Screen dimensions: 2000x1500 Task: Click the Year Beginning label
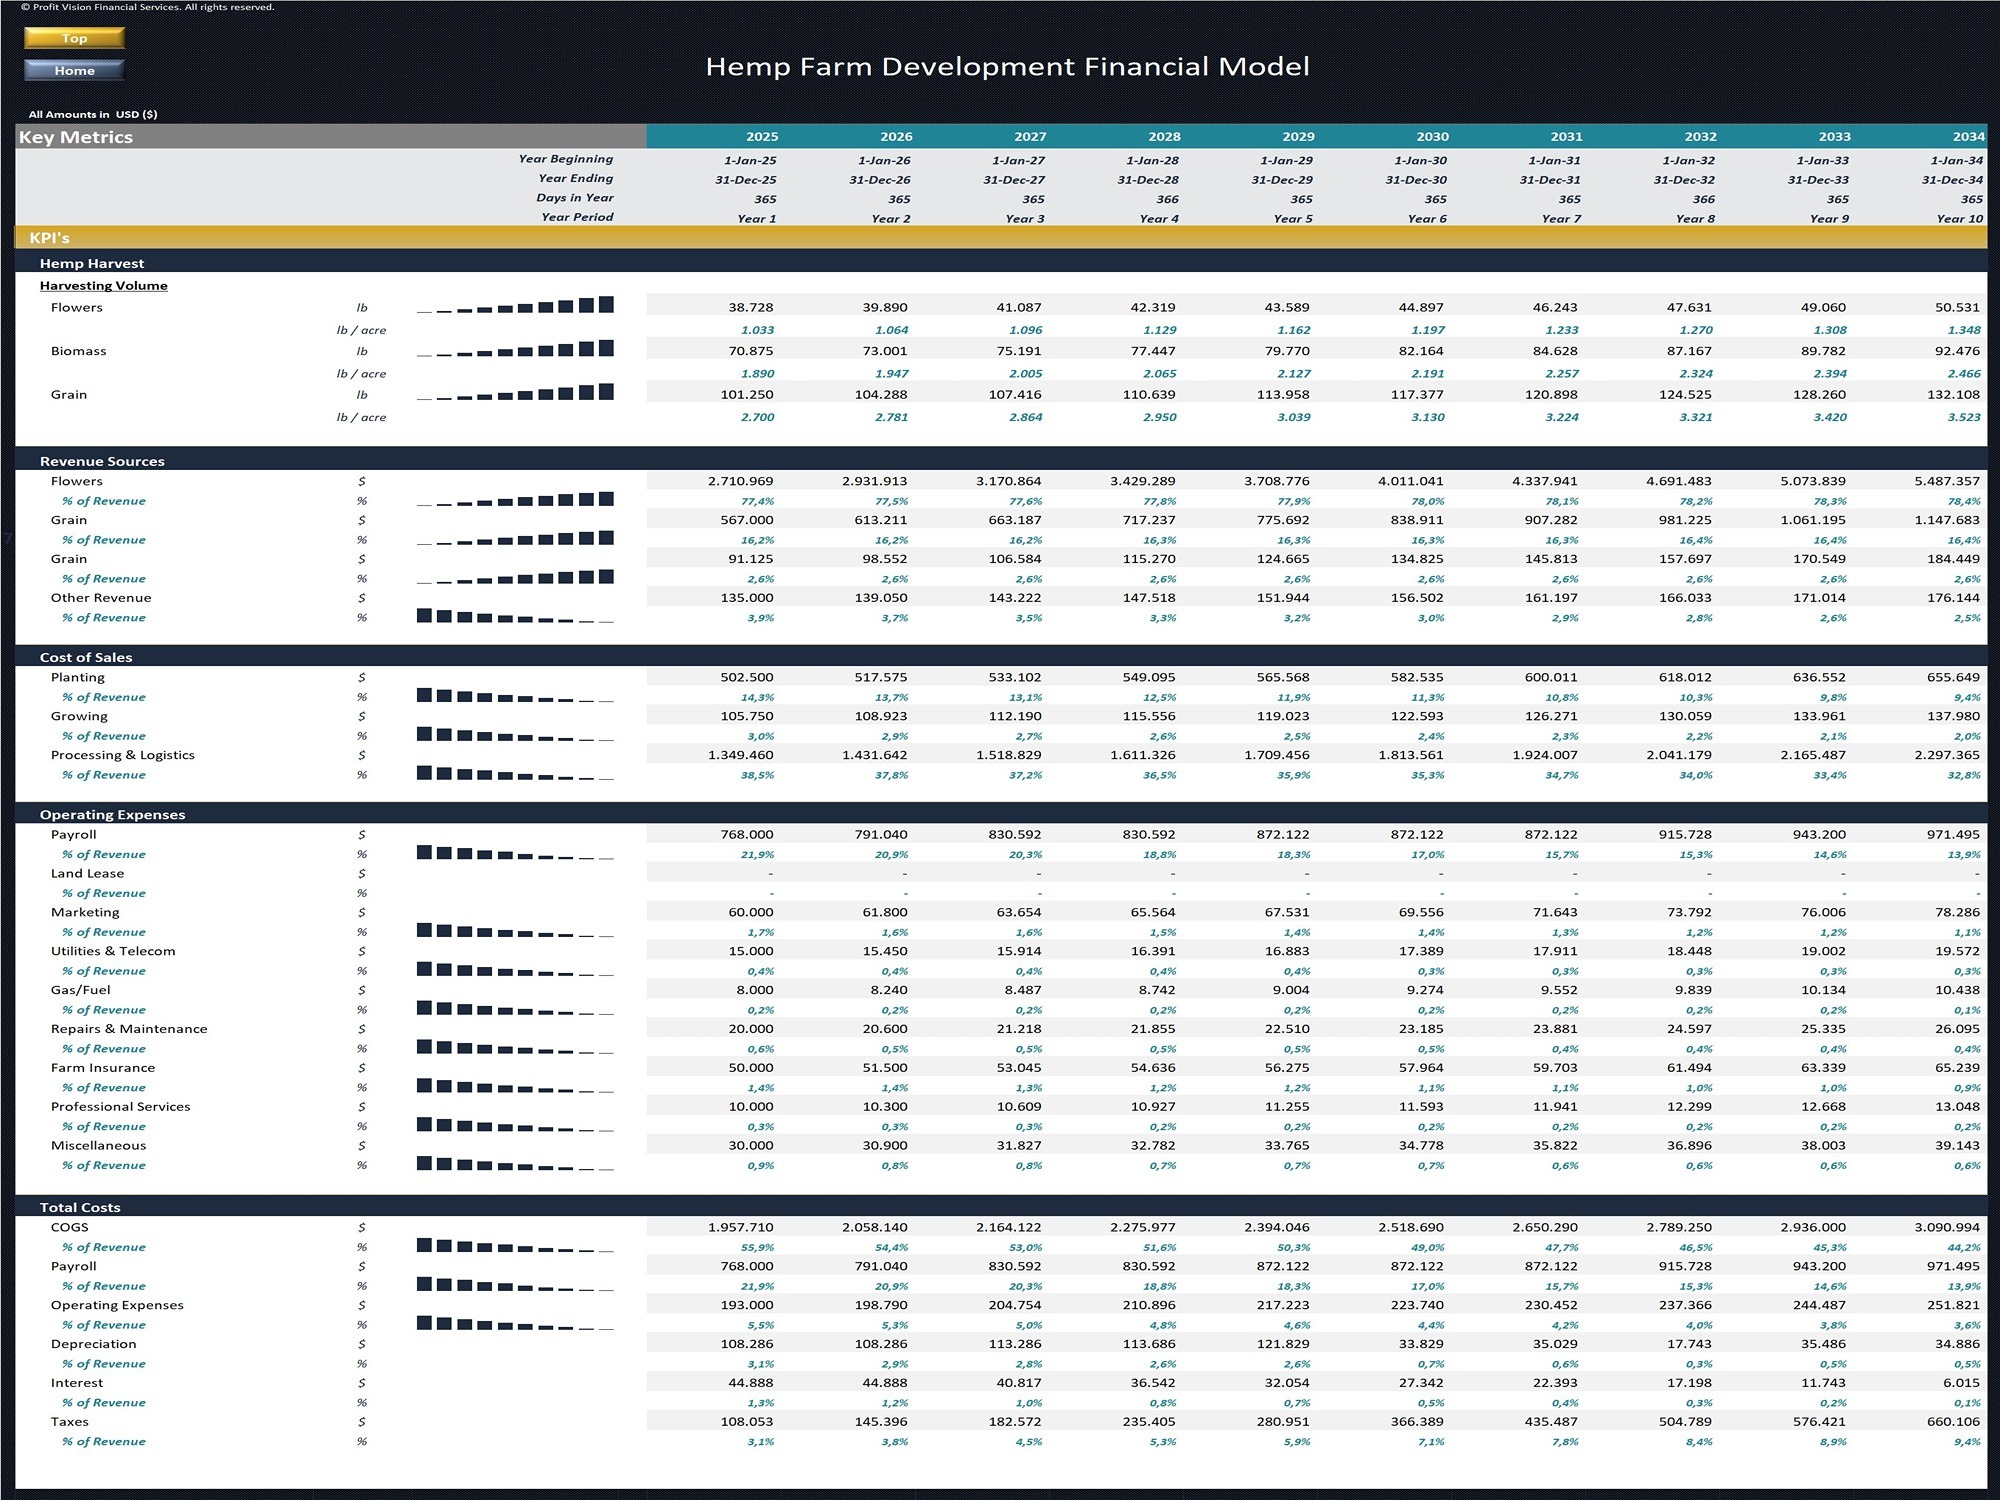pyautogui.click(x=566, y=159)
